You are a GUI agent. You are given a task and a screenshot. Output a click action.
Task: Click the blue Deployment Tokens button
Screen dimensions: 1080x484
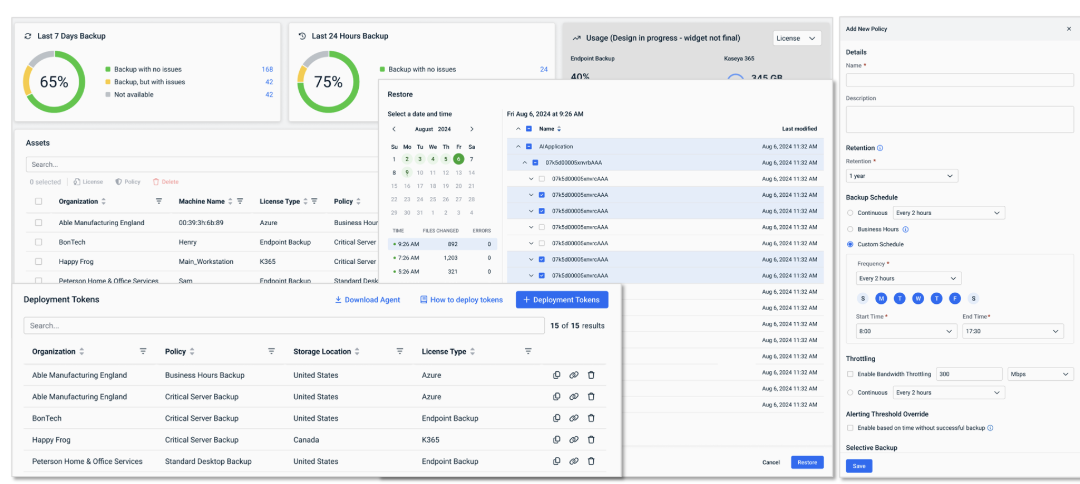tap(562, 299)
